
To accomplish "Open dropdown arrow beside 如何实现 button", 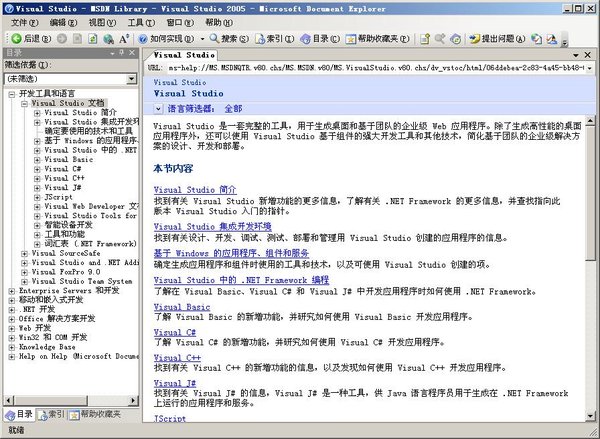I will point(202,38).
